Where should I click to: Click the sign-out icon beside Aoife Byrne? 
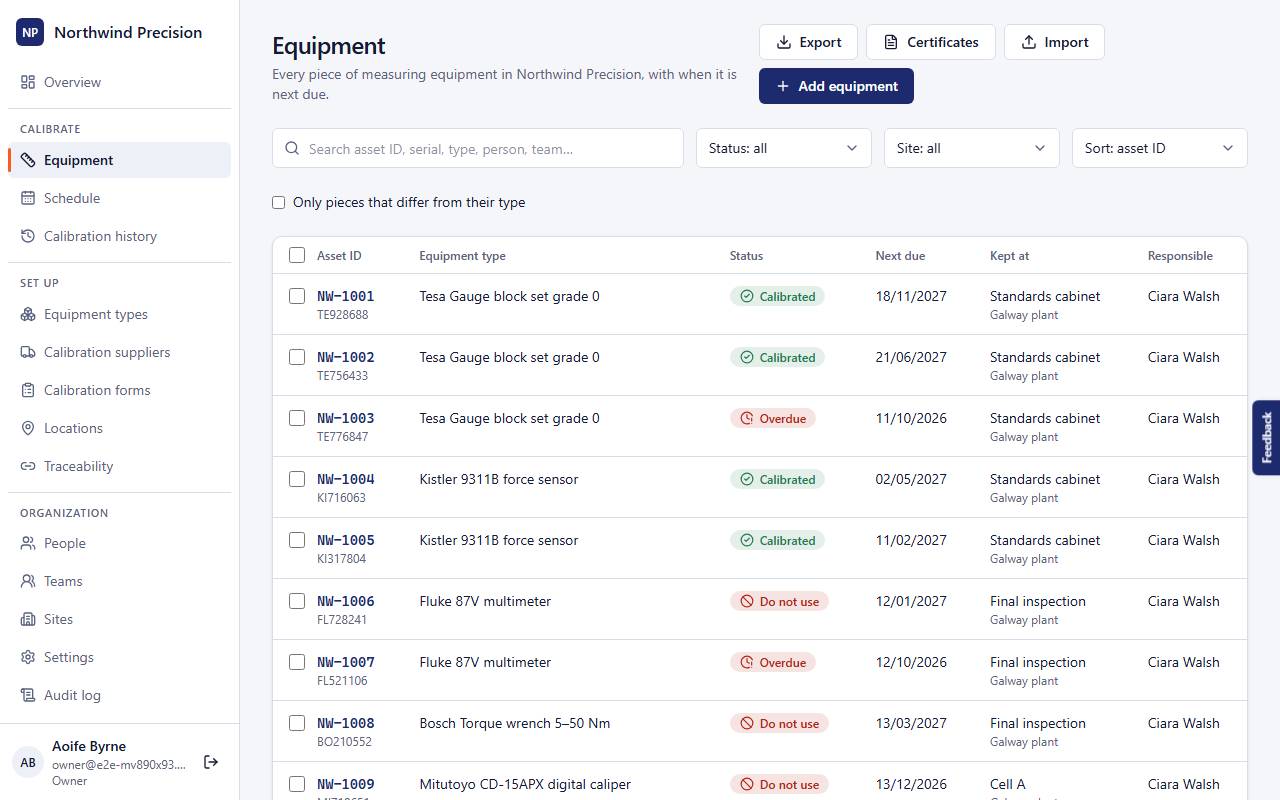[211, 762]
